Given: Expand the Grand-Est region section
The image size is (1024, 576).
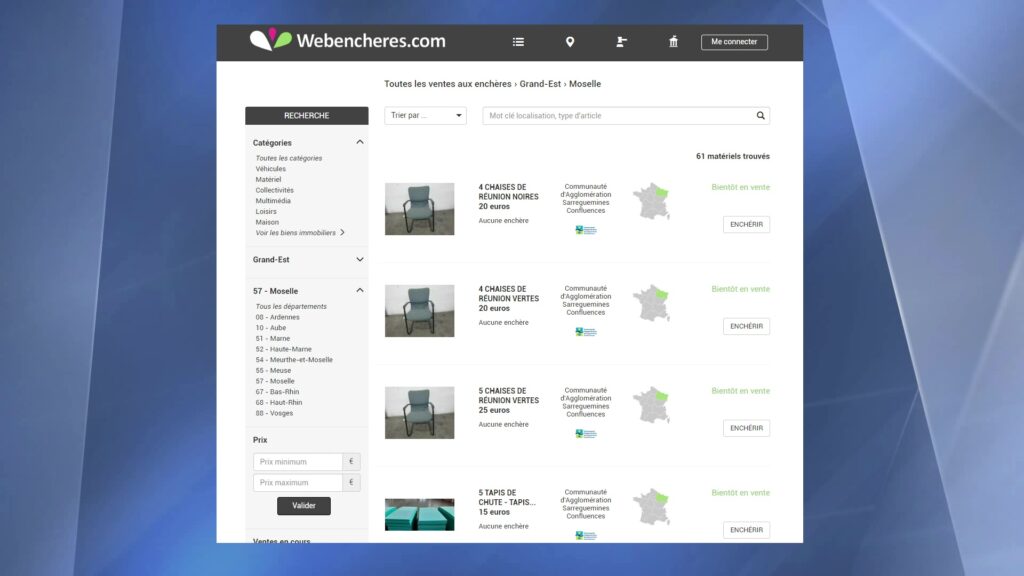Looking at the screenshot, I should tap(360, 259).
